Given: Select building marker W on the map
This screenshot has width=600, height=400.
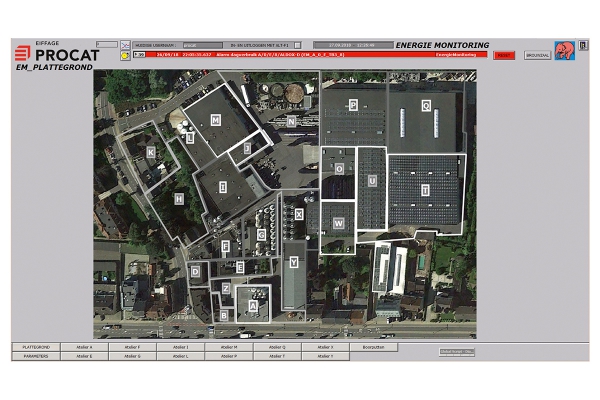Looking at the screenshot, I should tap(338, 223).
